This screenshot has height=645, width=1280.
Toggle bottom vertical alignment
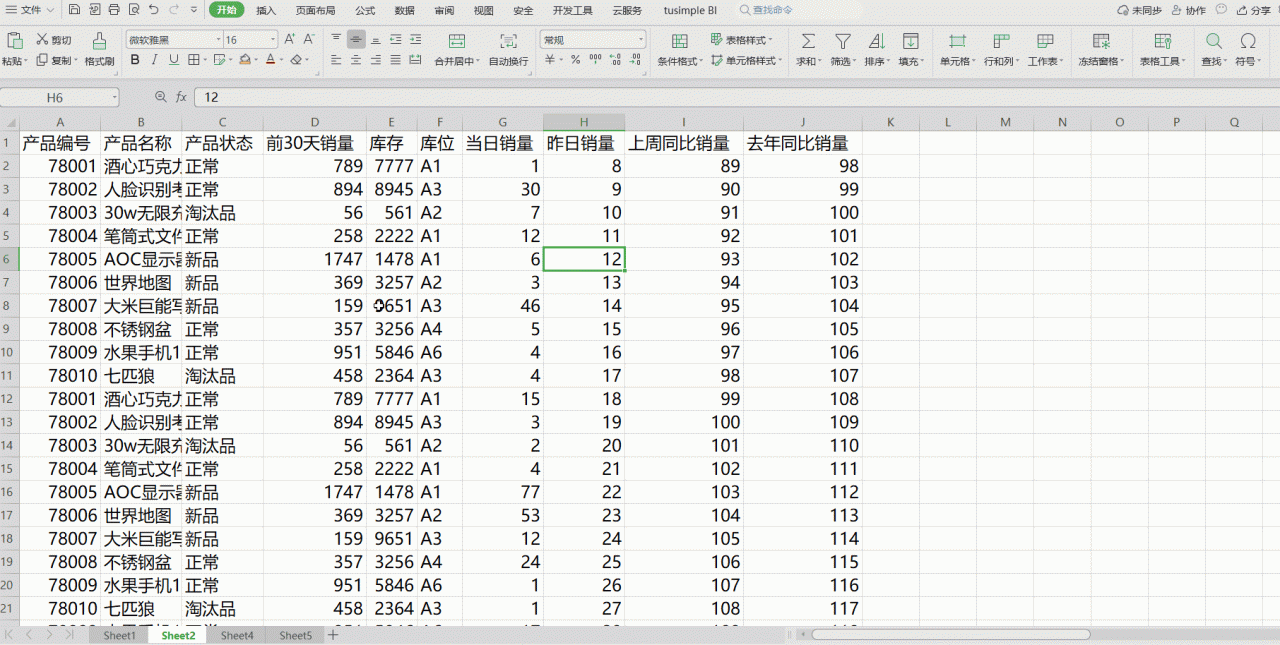(x=375, y=40)
